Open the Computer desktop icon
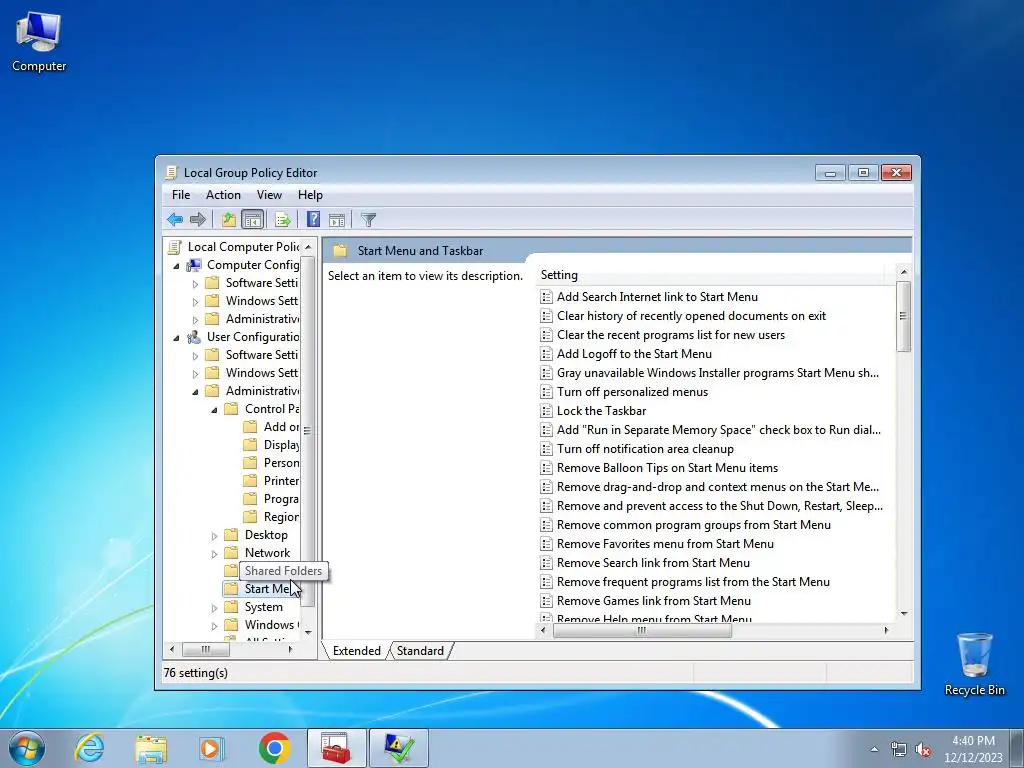The width and height of the screenshot is (1024, 768). click(x=39, y=42)
